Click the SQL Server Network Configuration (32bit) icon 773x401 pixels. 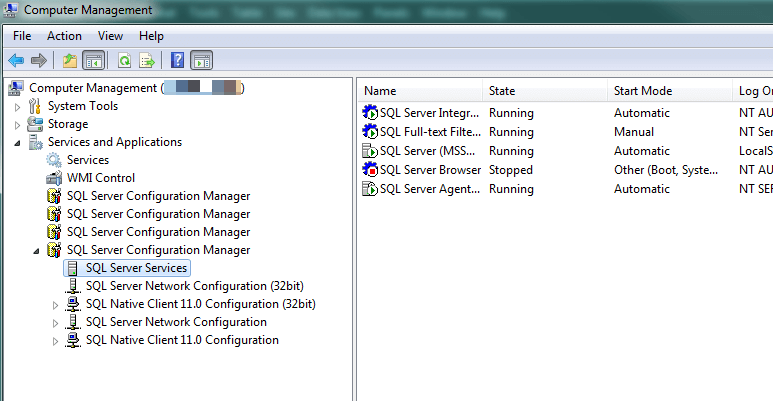pos(73,286)
